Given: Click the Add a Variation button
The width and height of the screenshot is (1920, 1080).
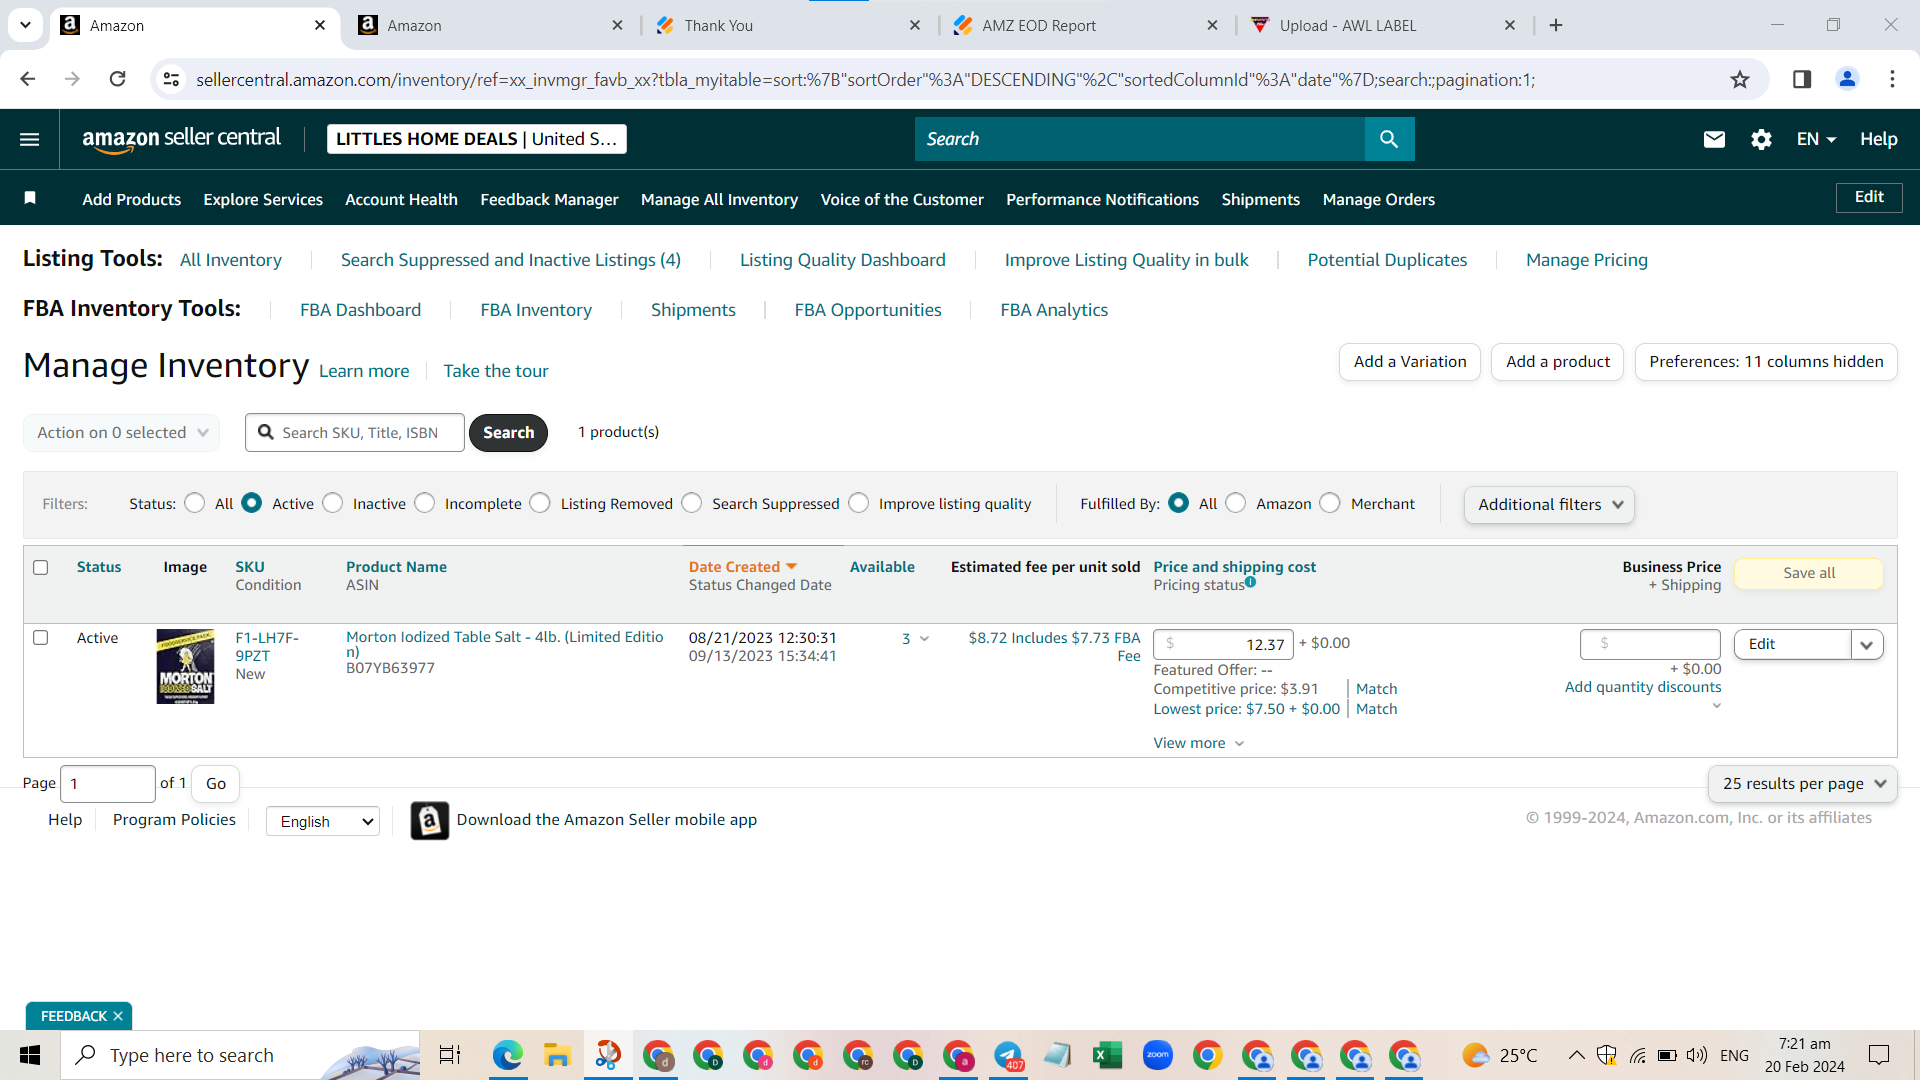Looking at the screenshot, I should pos(1410,362).
